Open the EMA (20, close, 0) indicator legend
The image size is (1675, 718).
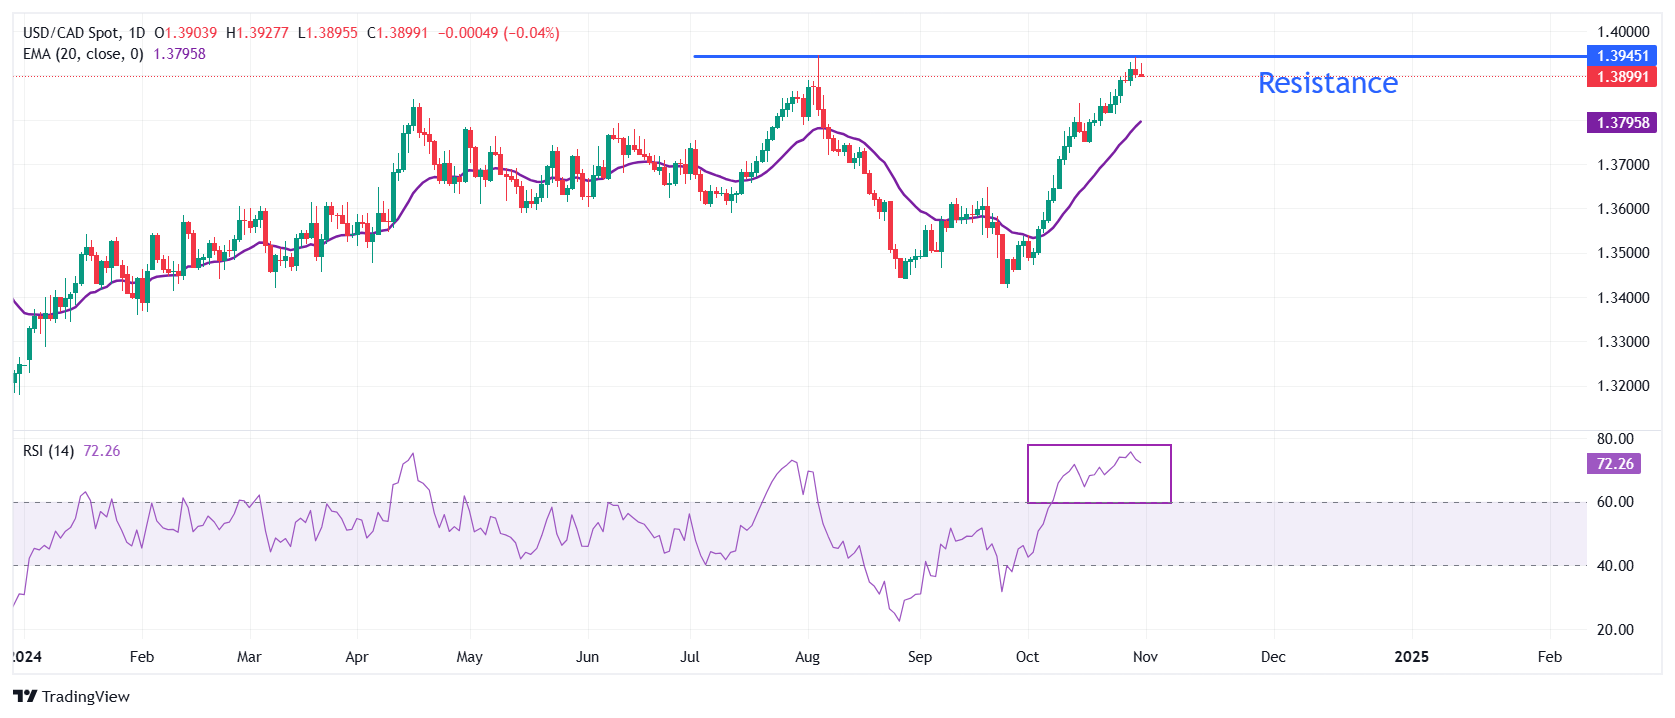(83, 54)
